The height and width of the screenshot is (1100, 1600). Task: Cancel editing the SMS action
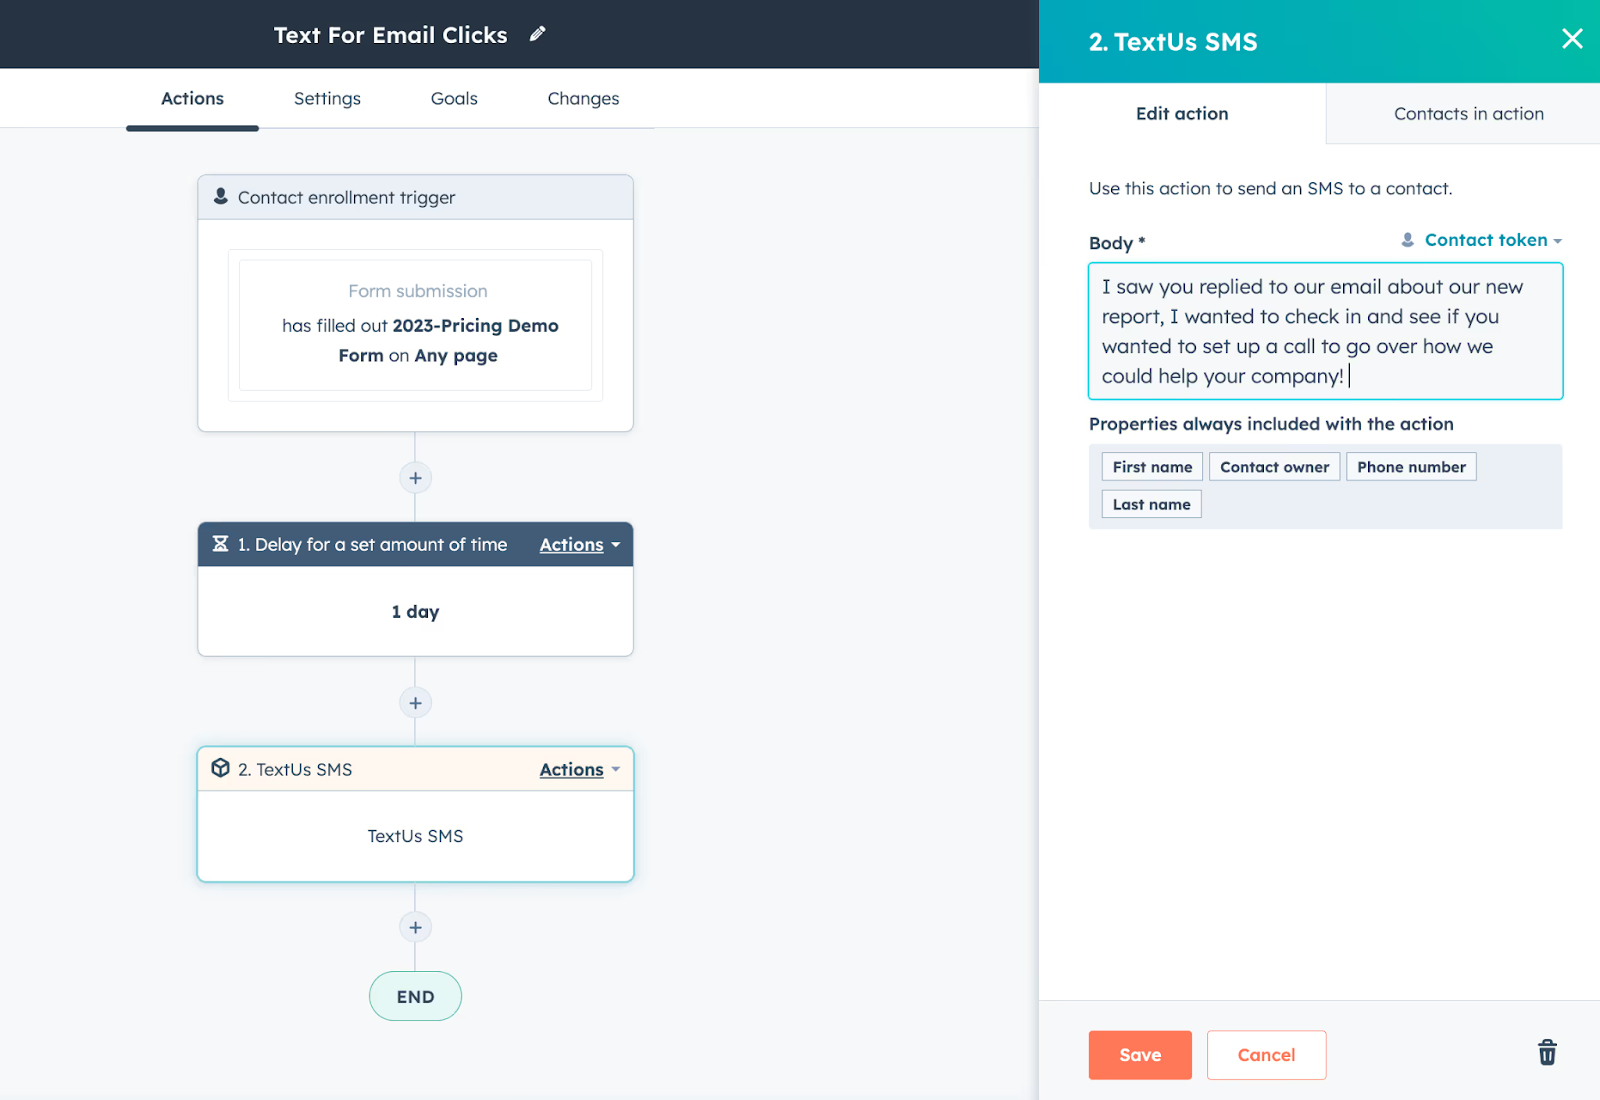point(1266,1054)
